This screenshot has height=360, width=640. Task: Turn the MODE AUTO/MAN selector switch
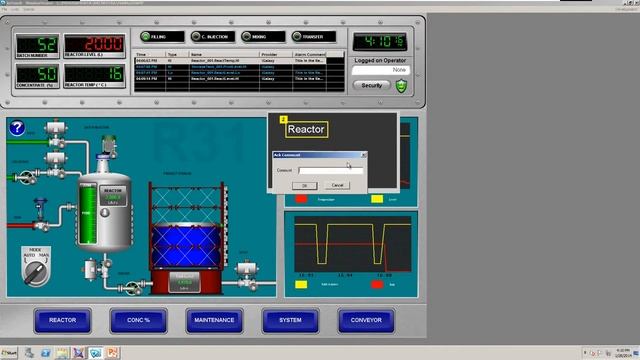point(36,266)
